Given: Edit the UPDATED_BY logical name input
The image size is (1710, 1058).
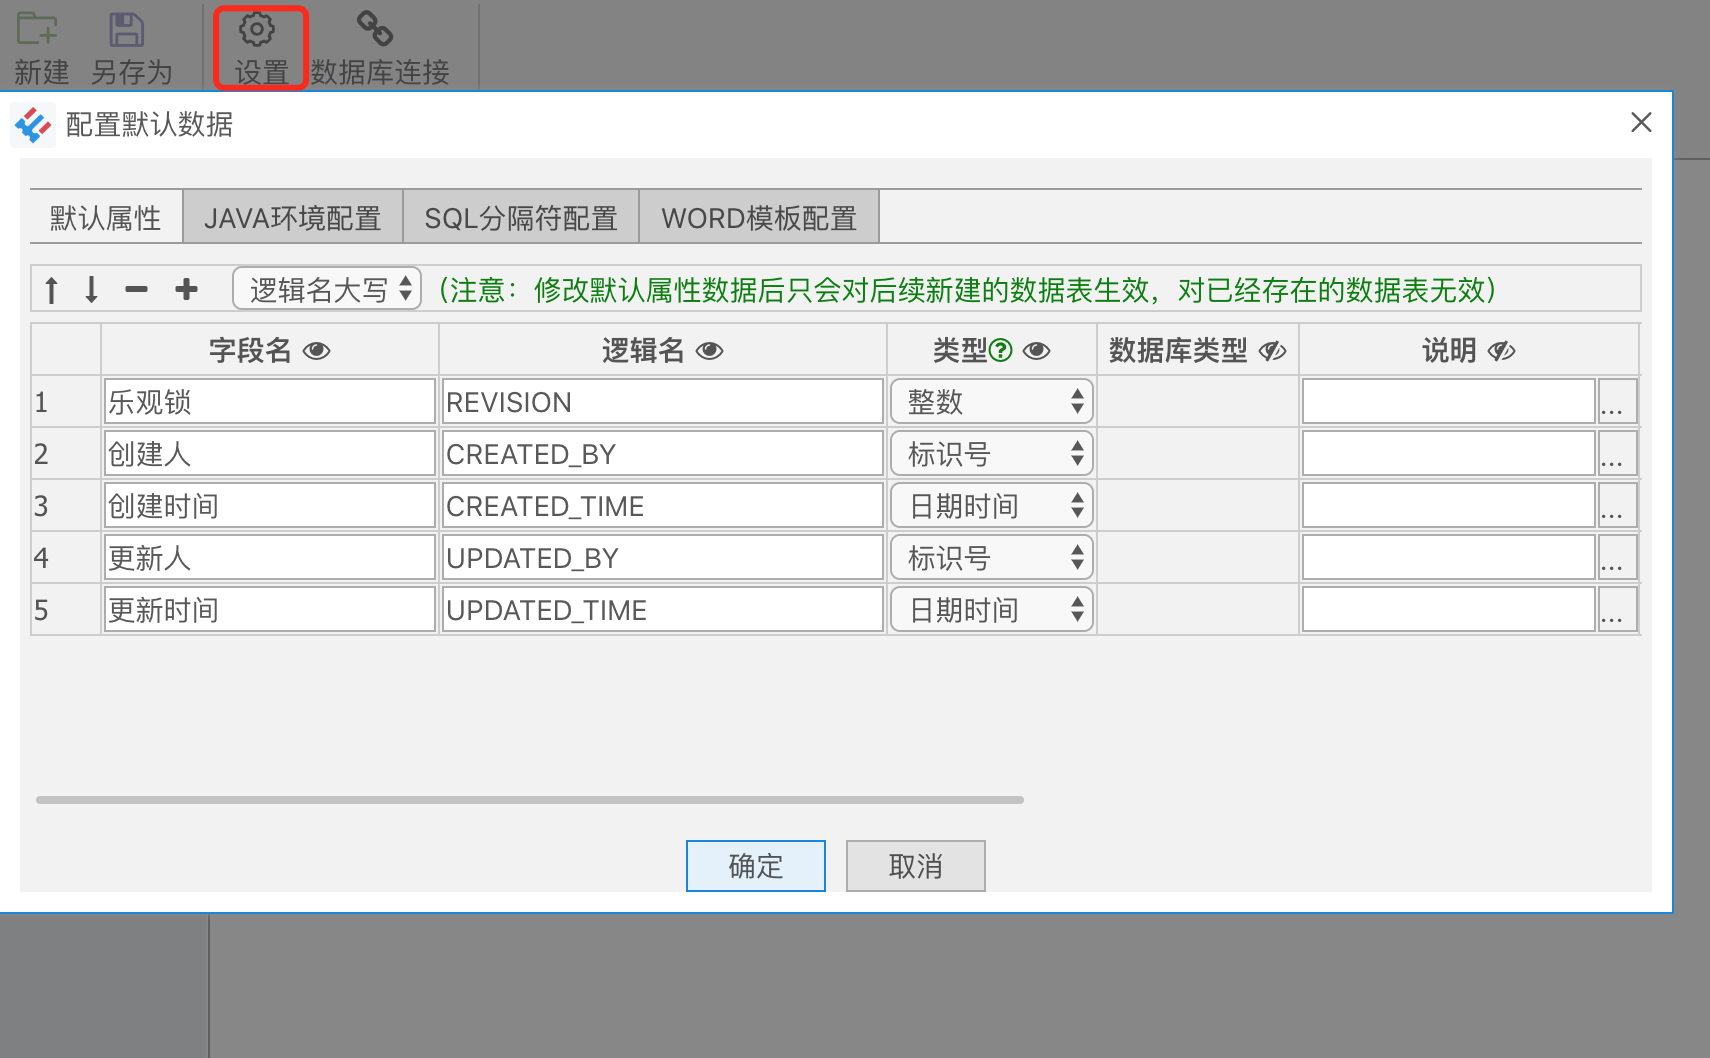Looking at the screenshot, I should 663,558.
